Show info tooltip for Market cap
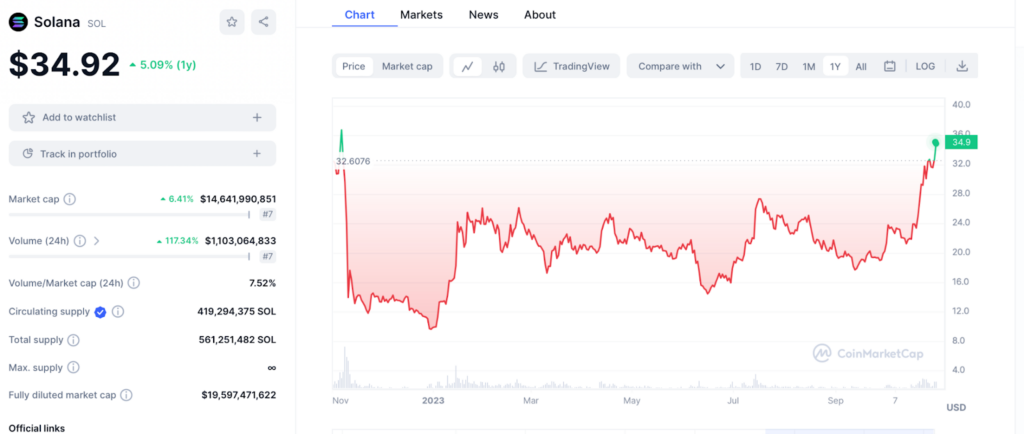The height and width of the screenshot is (434, 1024). pos(70,199)
